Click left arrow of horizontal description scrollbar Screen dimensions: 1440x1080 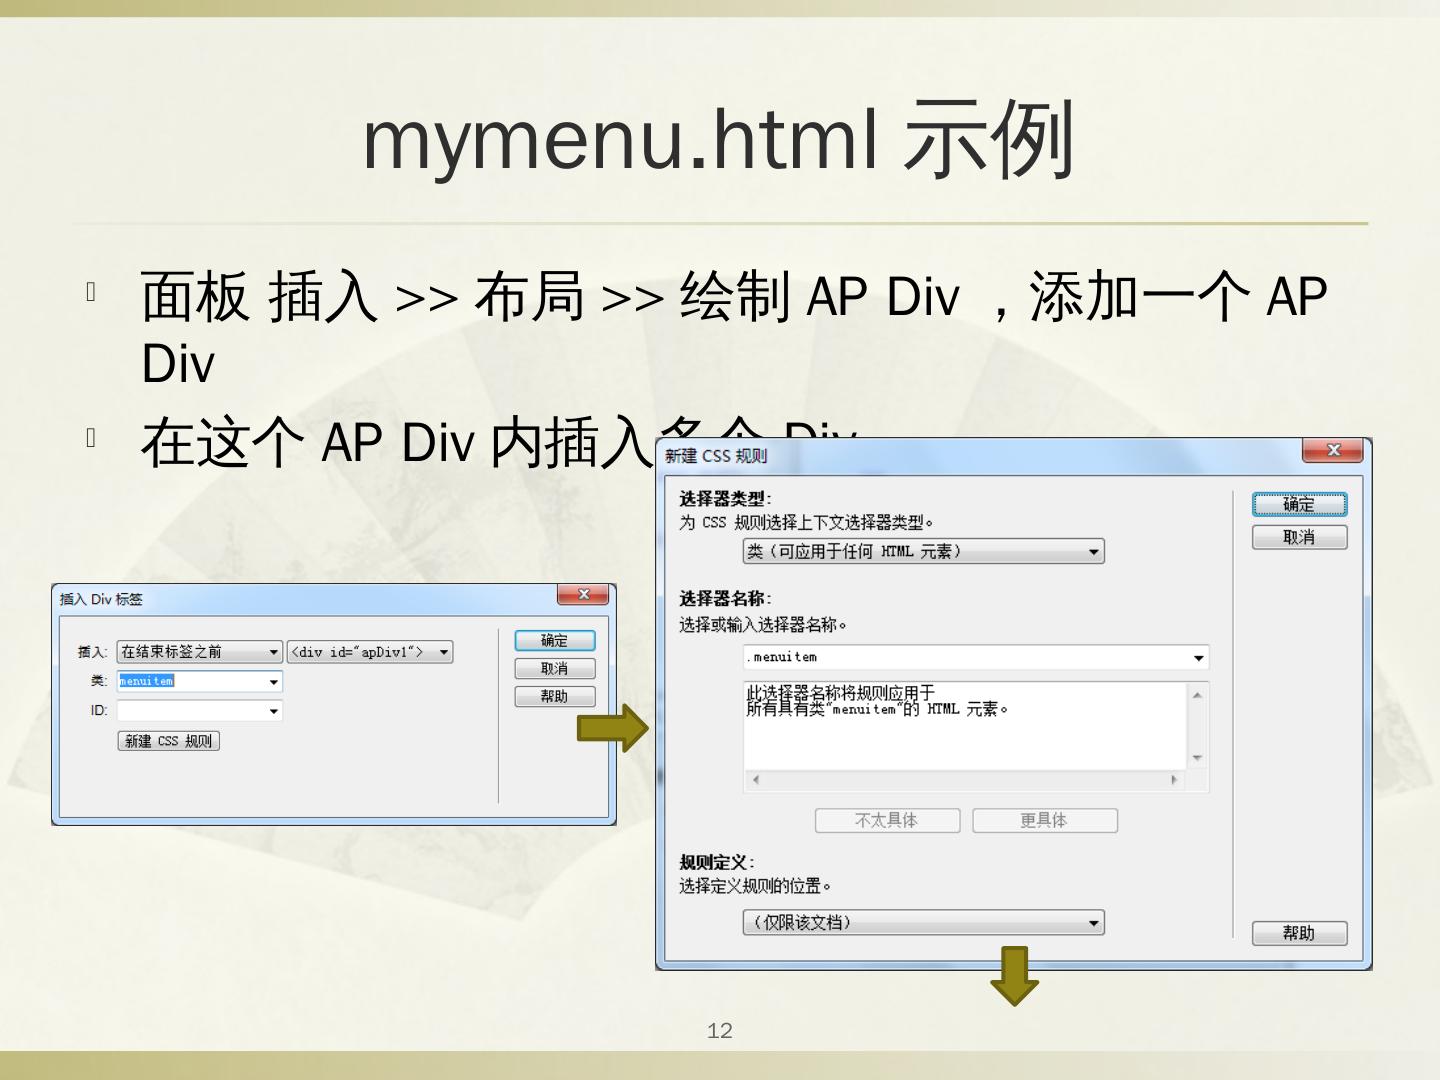pos(756,780)
